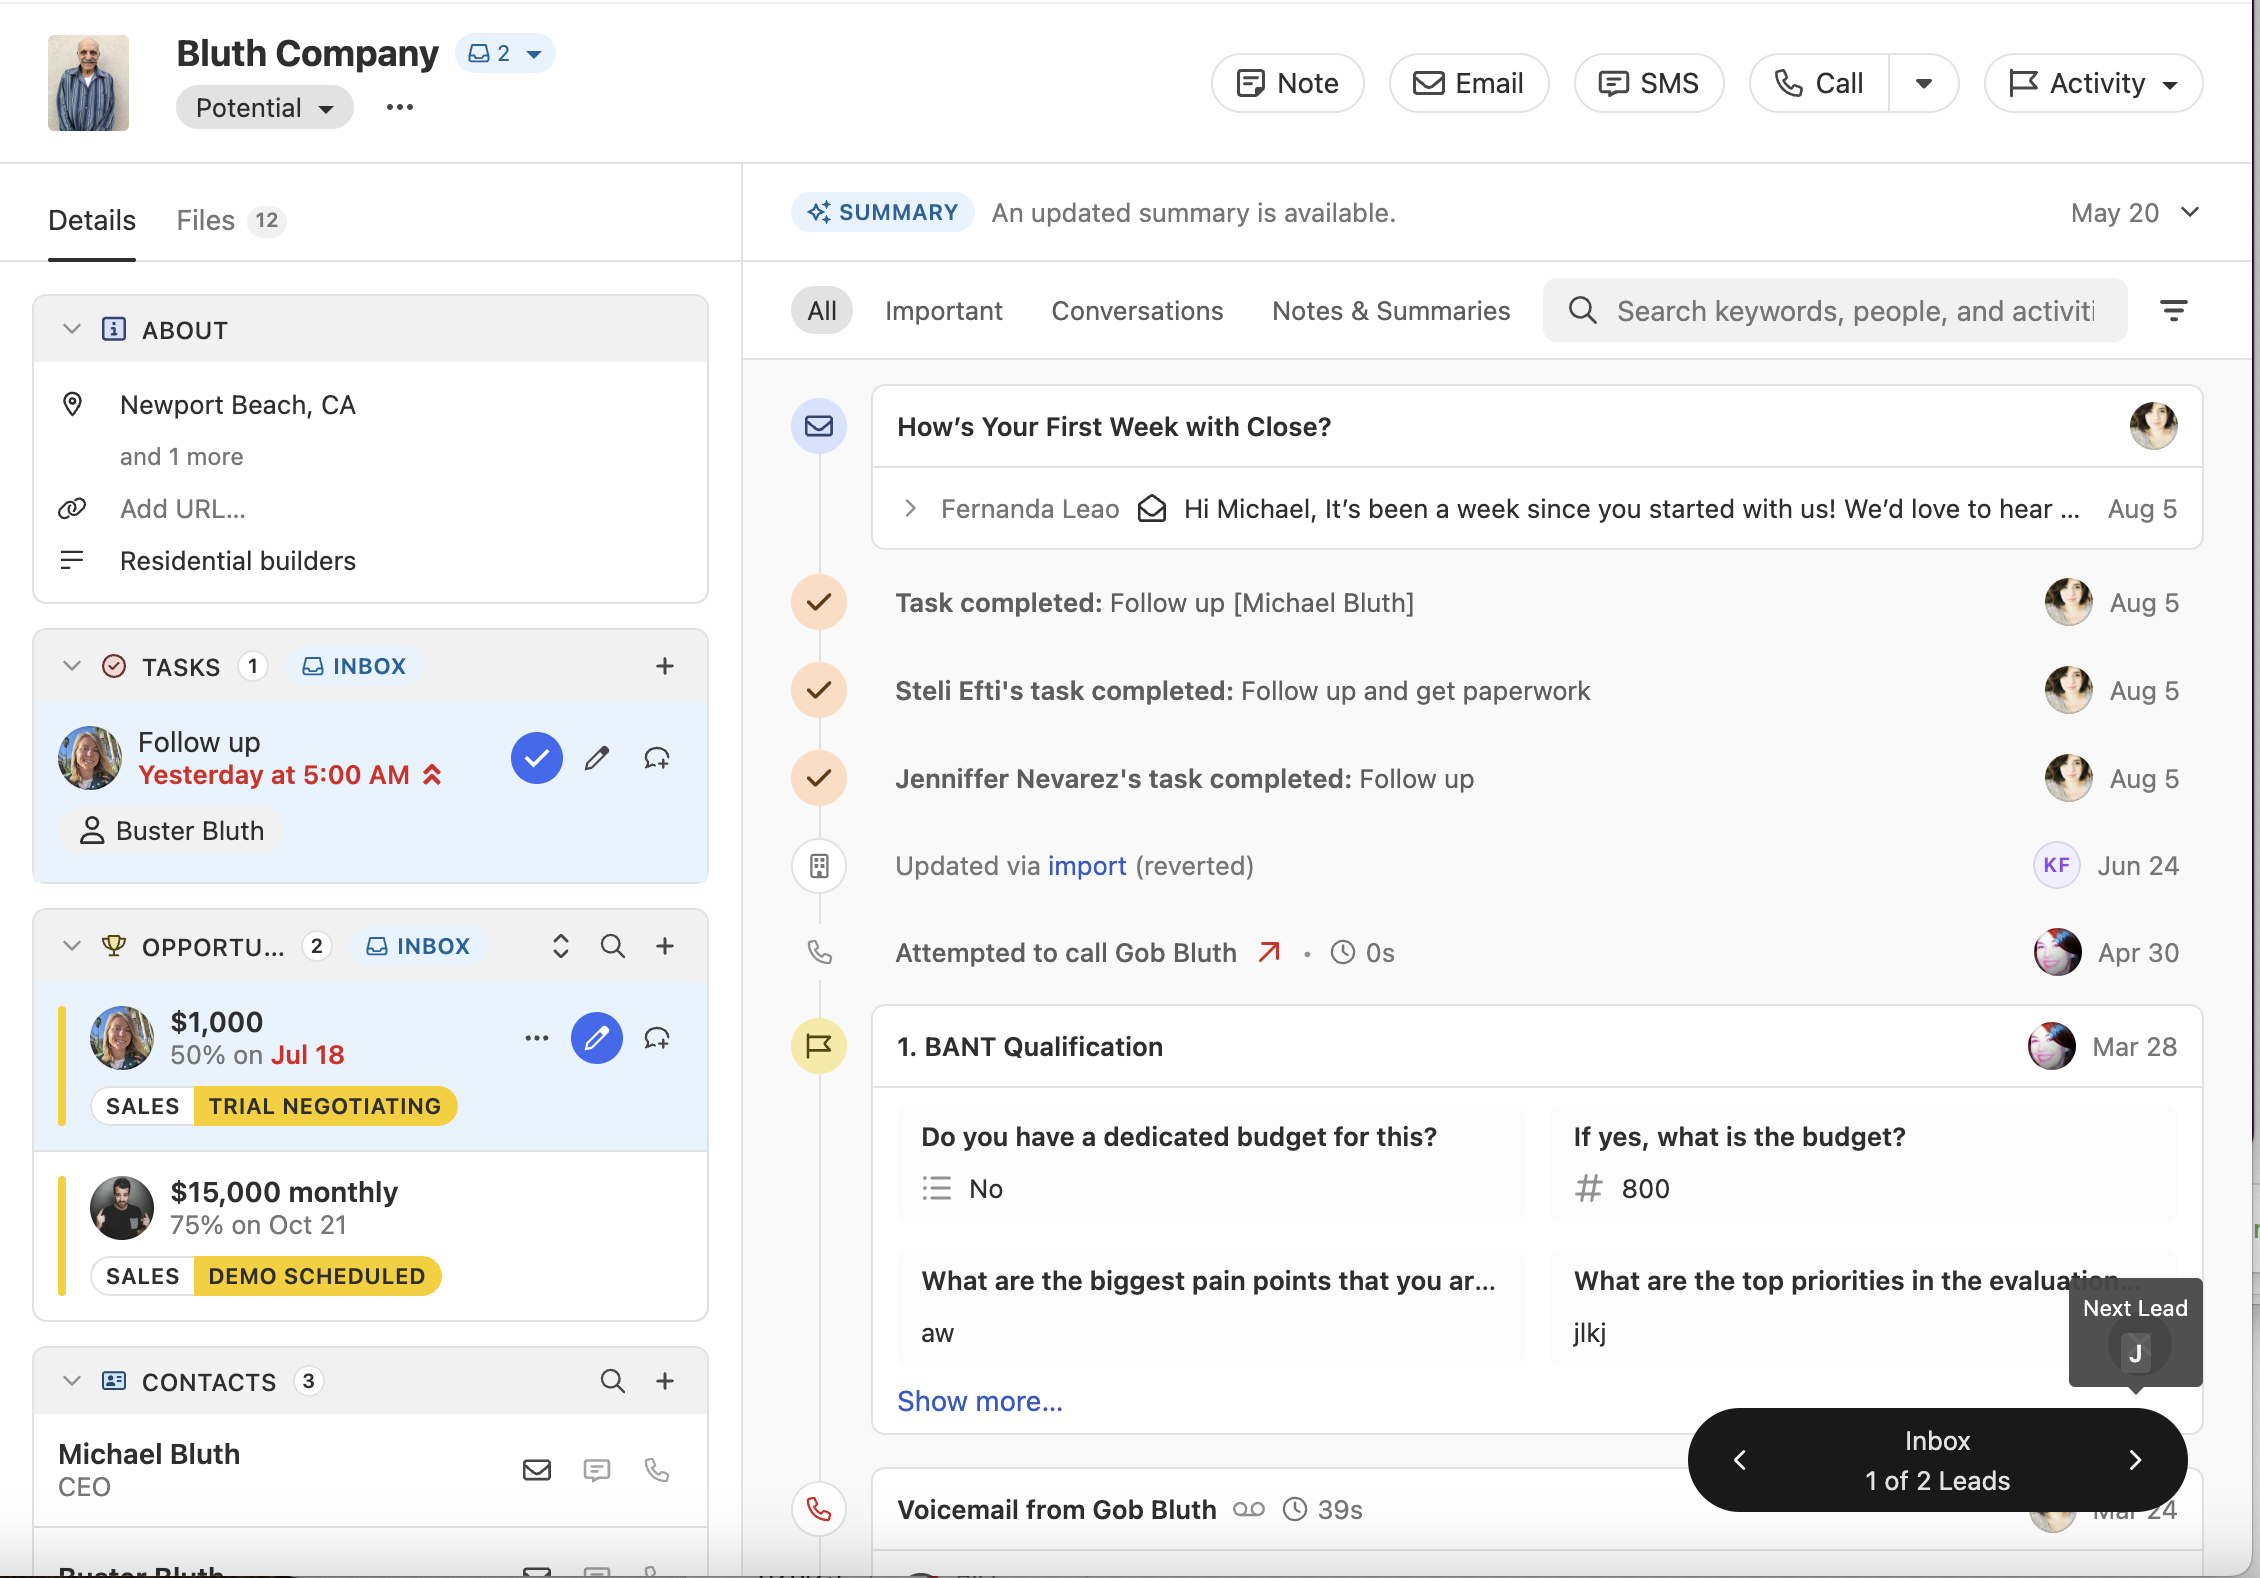Add a new opportunity with plus icon

665,946
